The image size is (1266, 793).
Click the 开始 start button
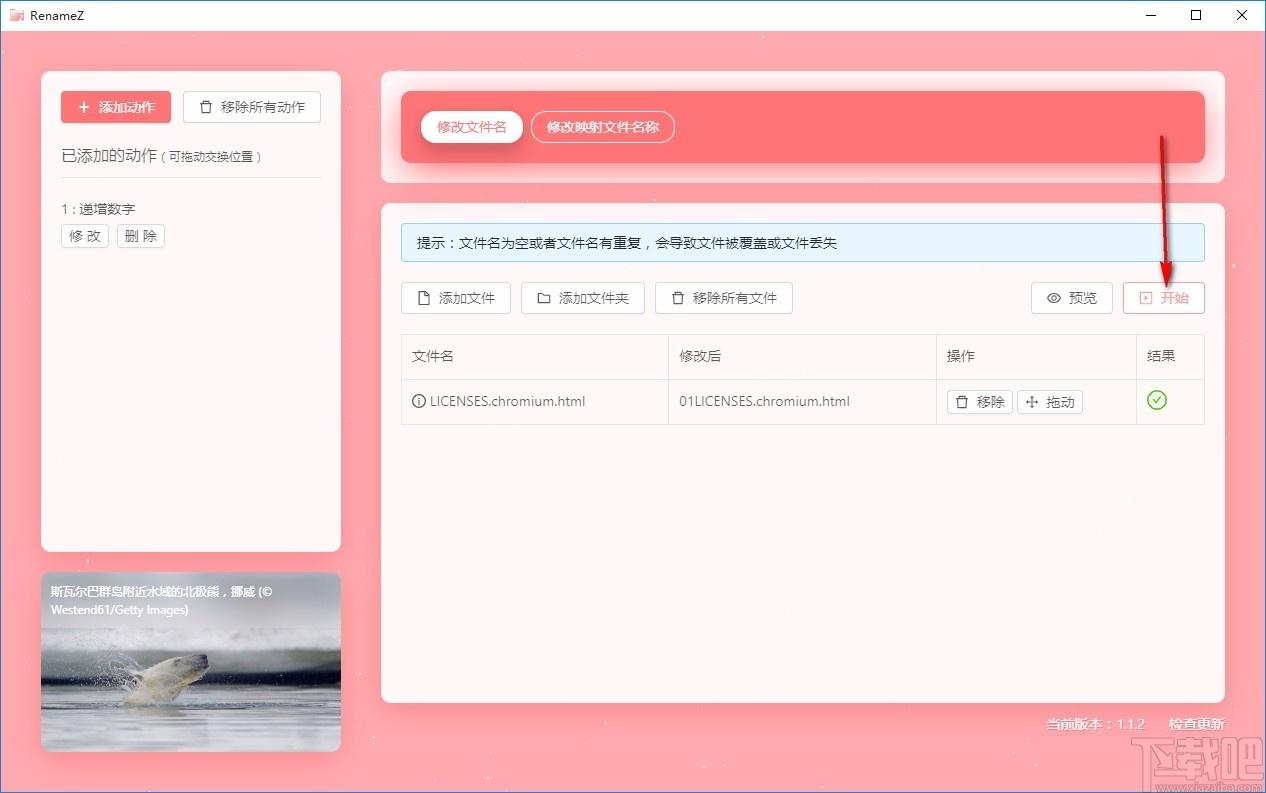(x=1164, y=298)
